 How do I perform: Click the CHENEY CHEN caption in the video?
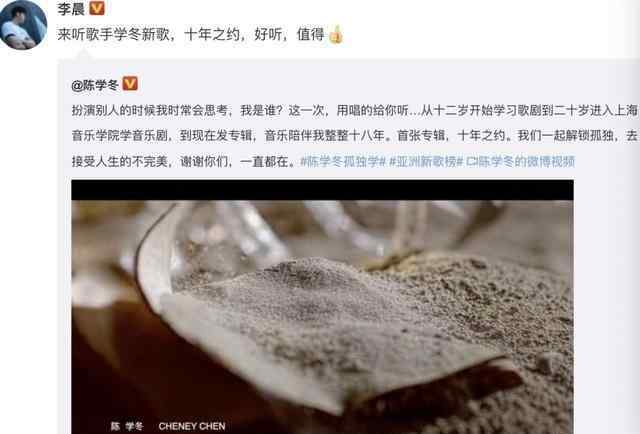click(192, 426)
